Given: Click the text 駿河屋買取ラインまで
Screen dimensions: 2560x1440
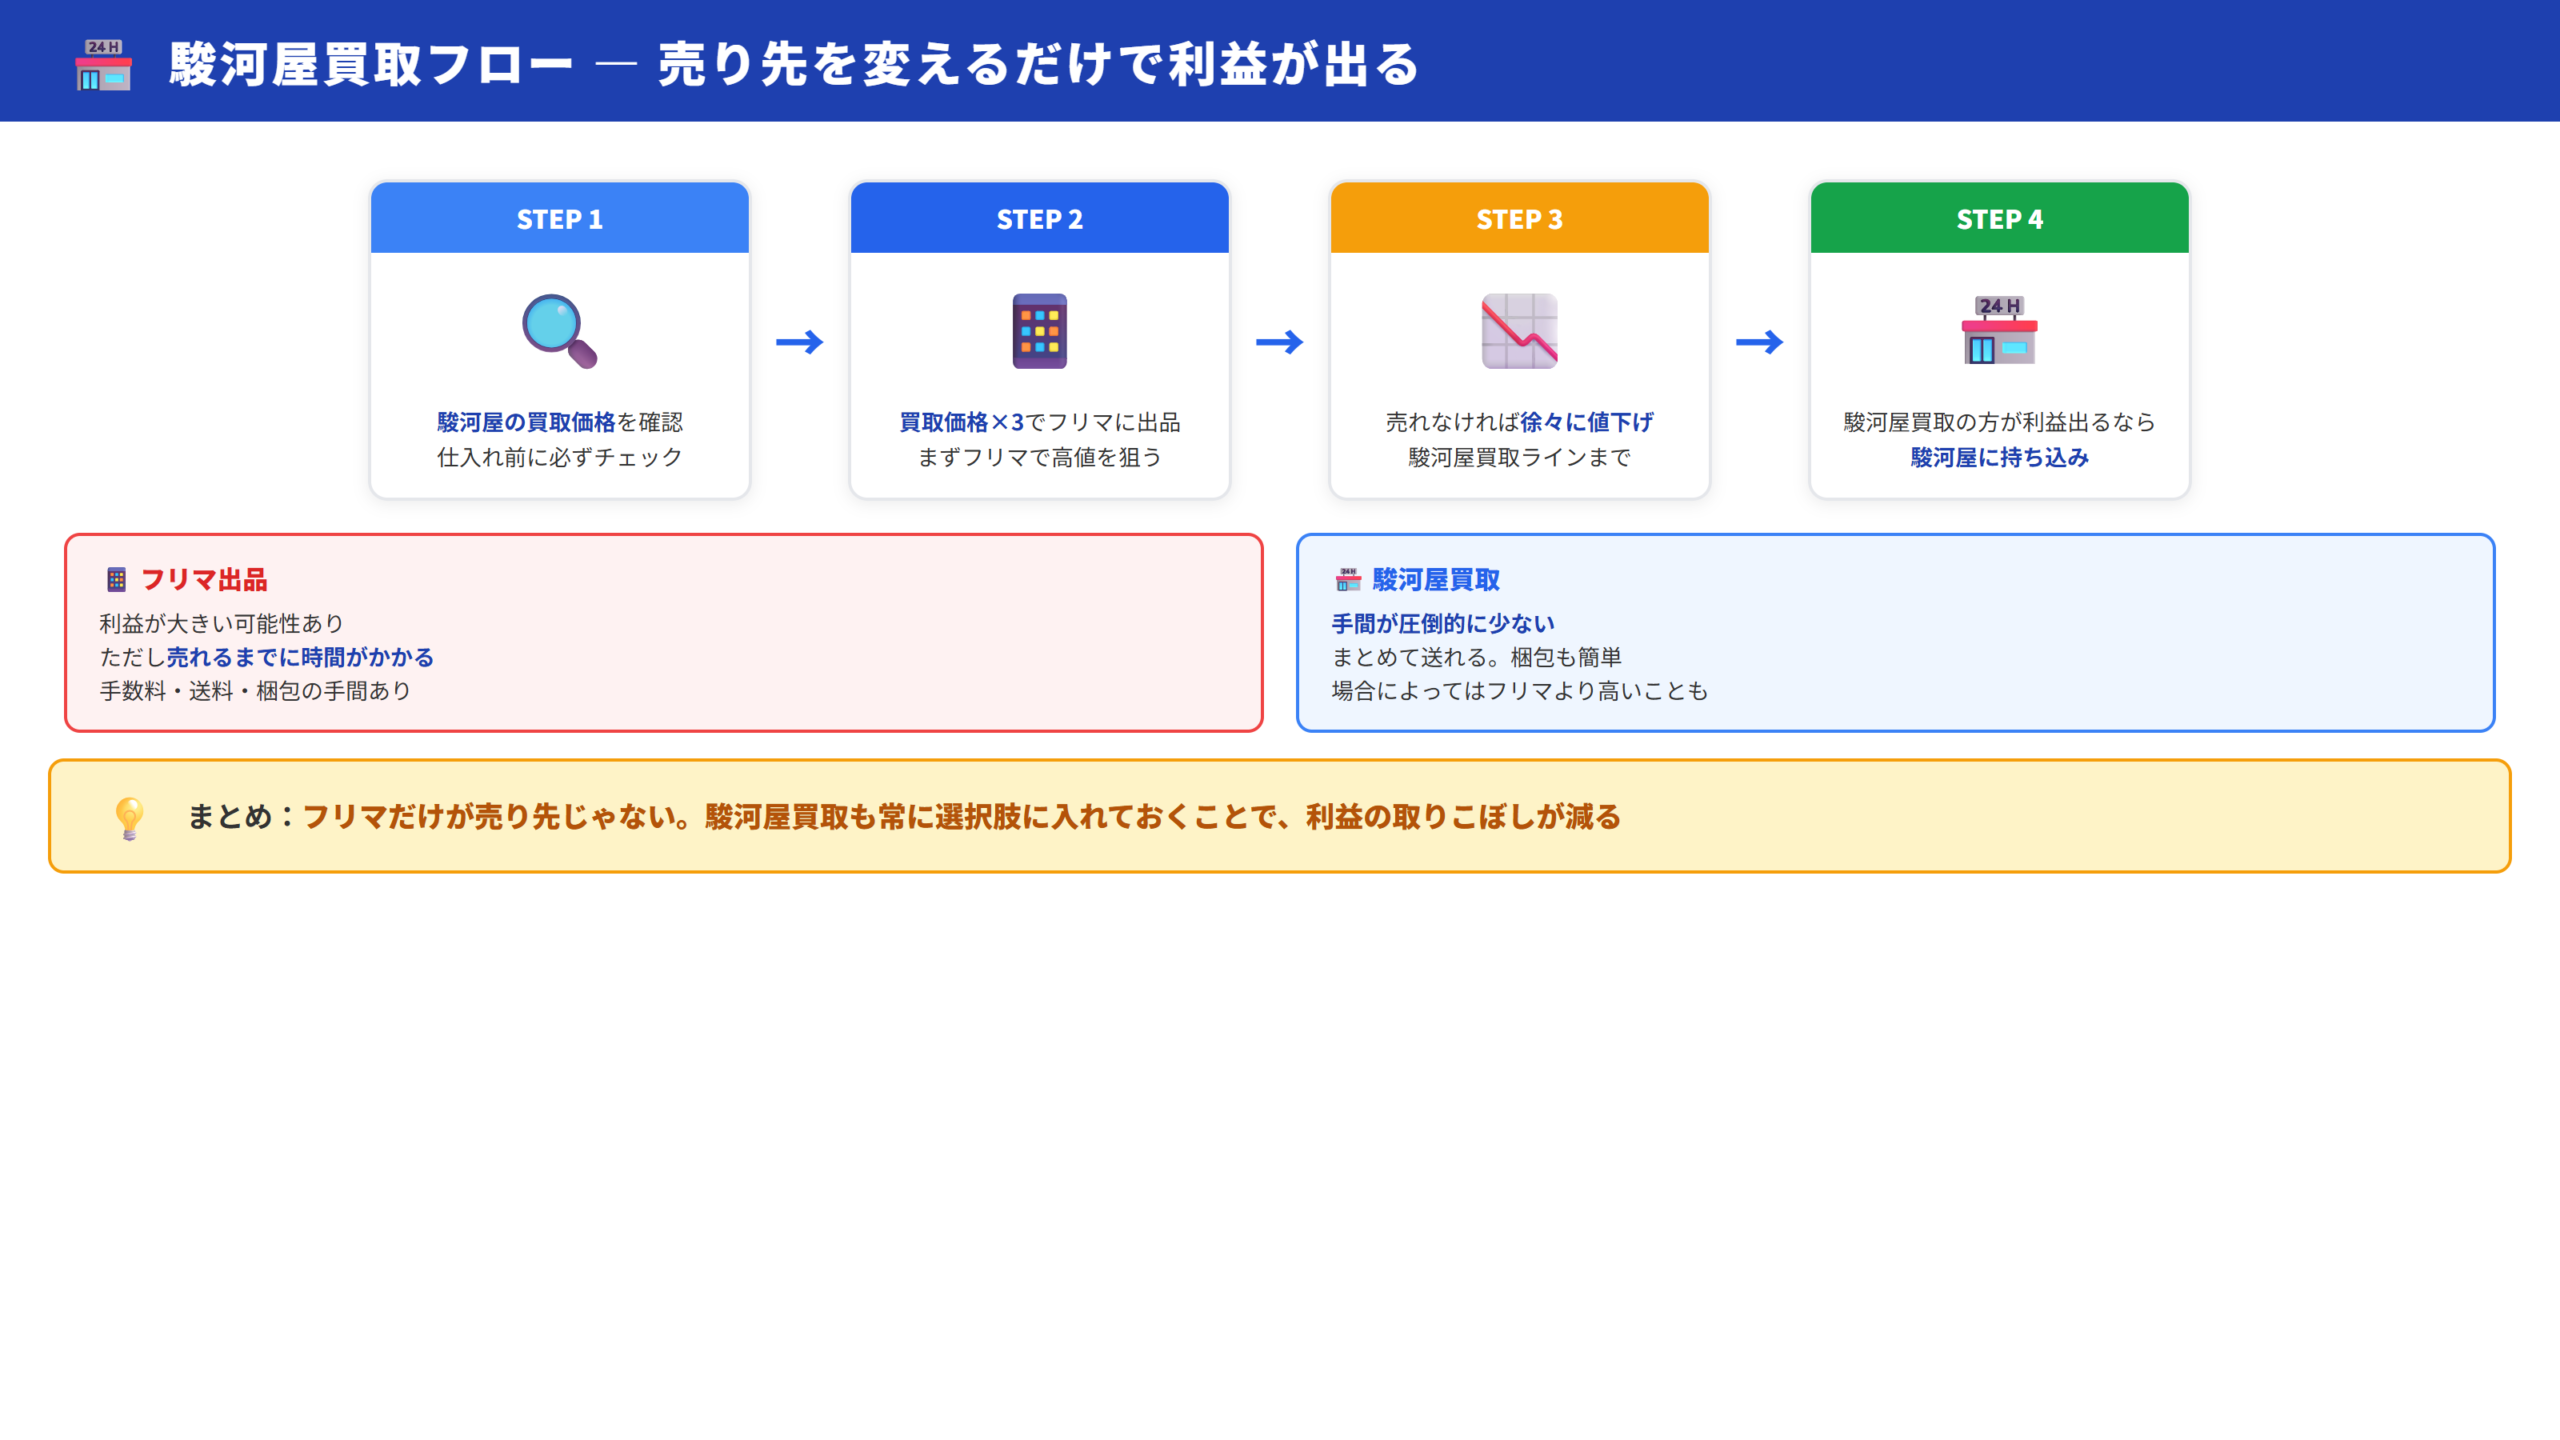Looking at the screenshot, I should [x=1520, y=457].
